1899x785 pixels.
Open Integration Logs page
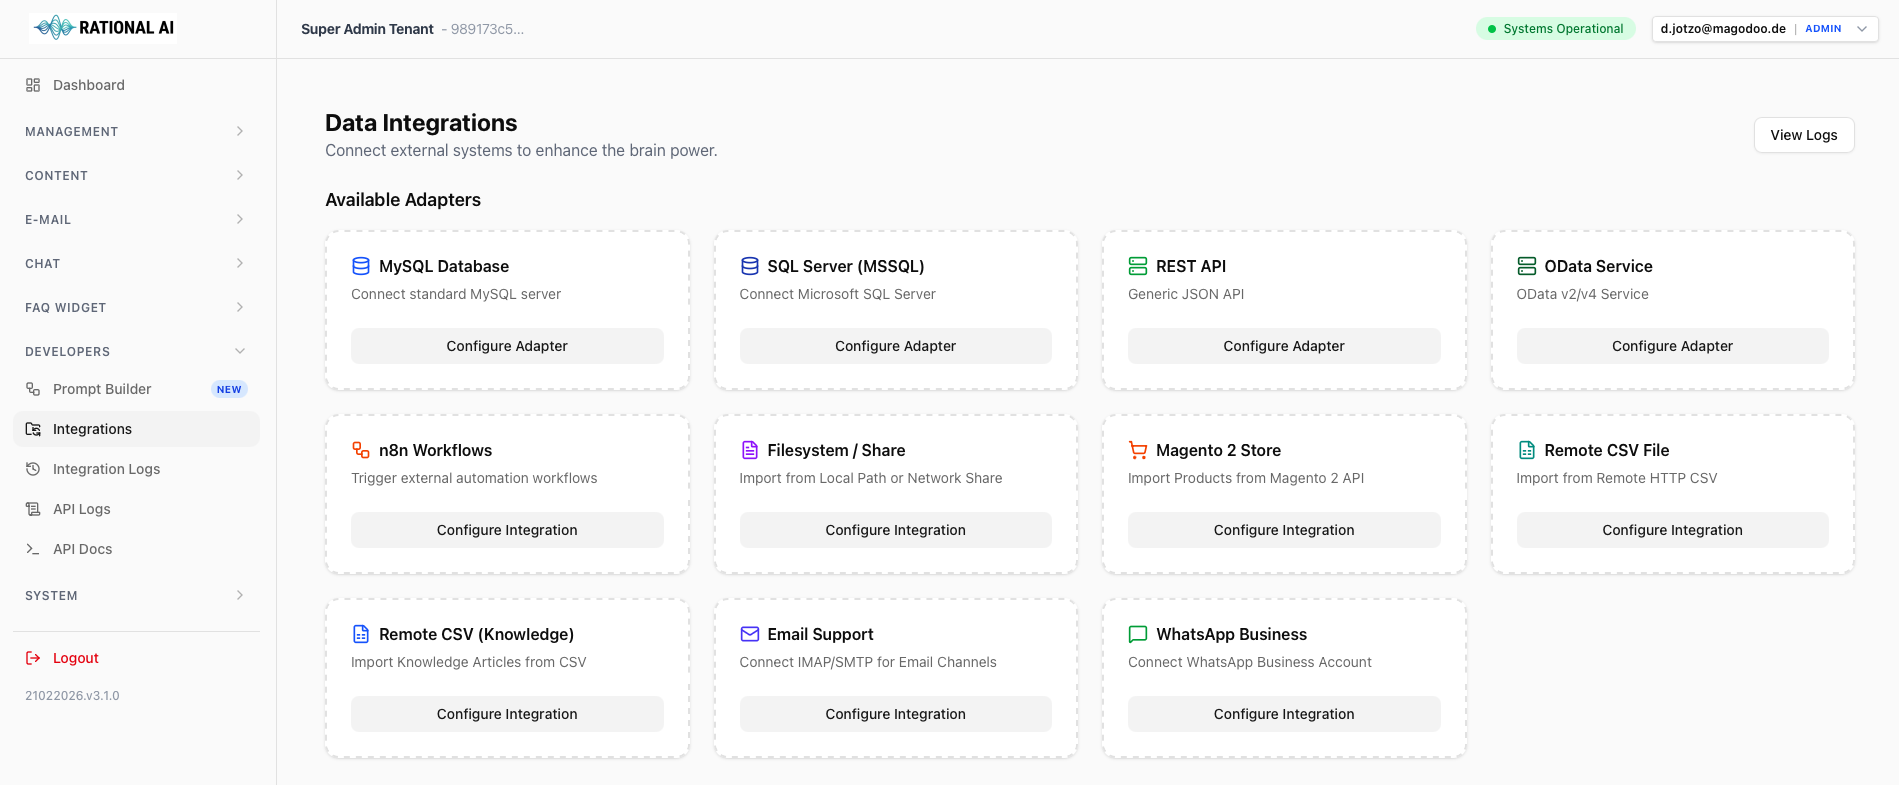(x=136, y=469)
